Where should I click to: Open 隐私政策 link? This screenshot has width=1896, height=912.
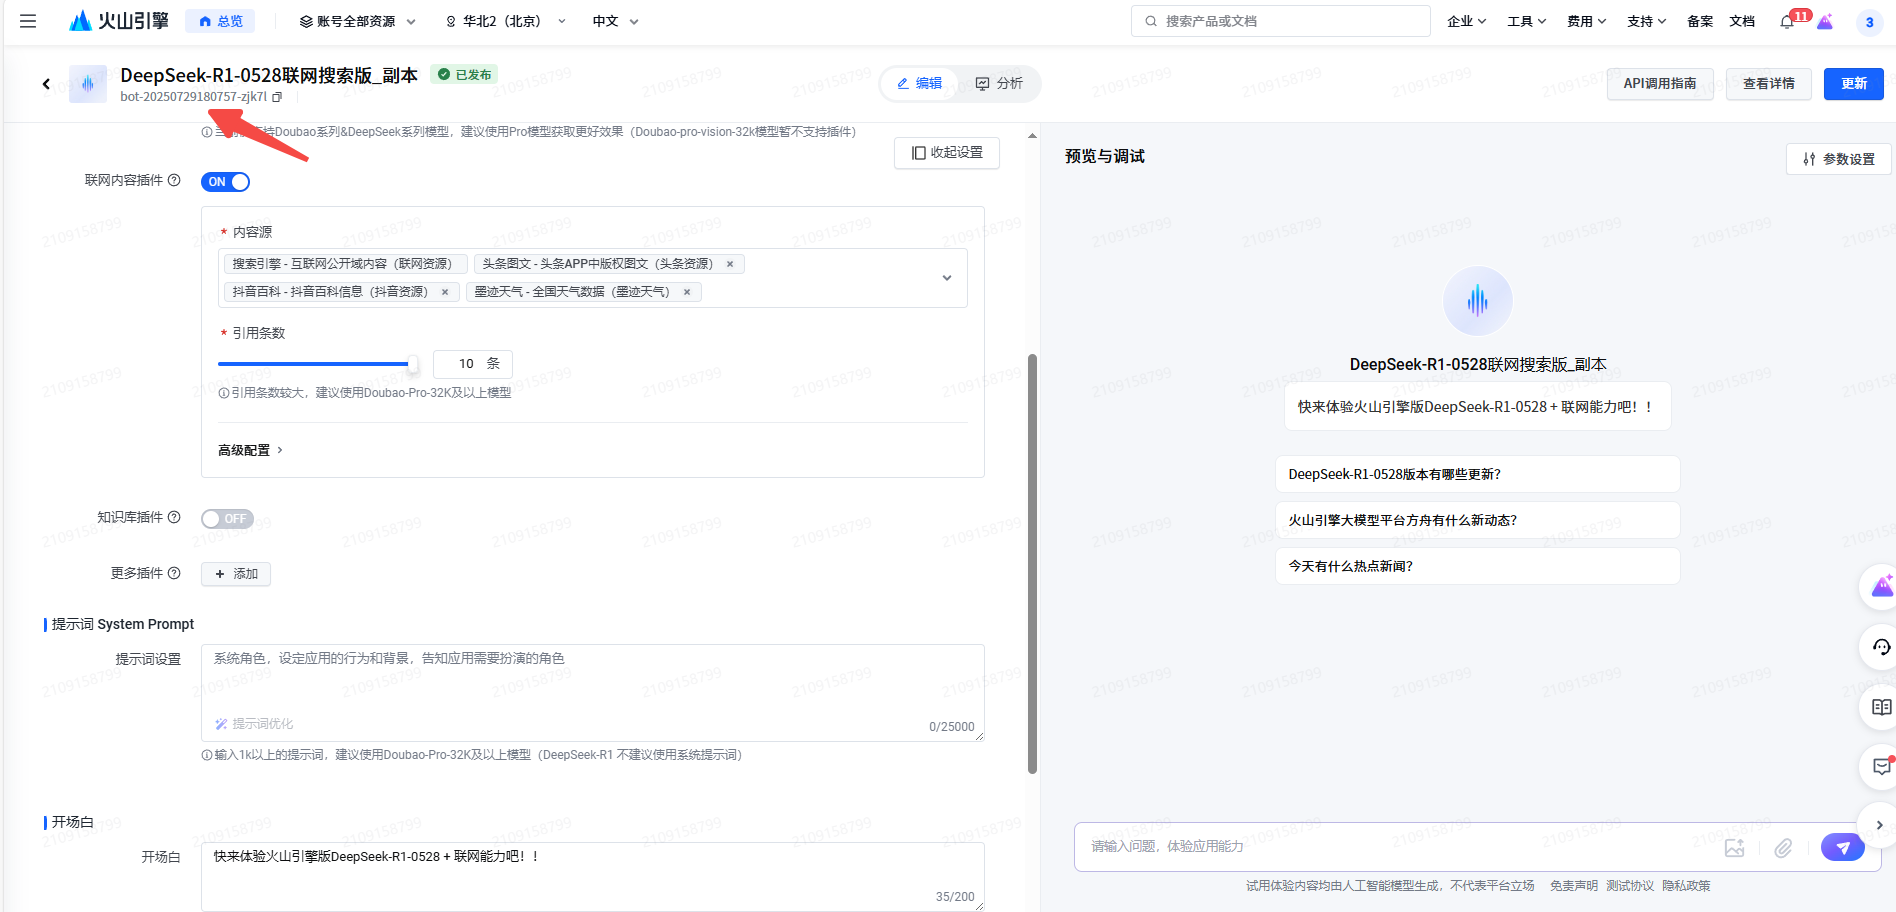[x=1686, y=886]
